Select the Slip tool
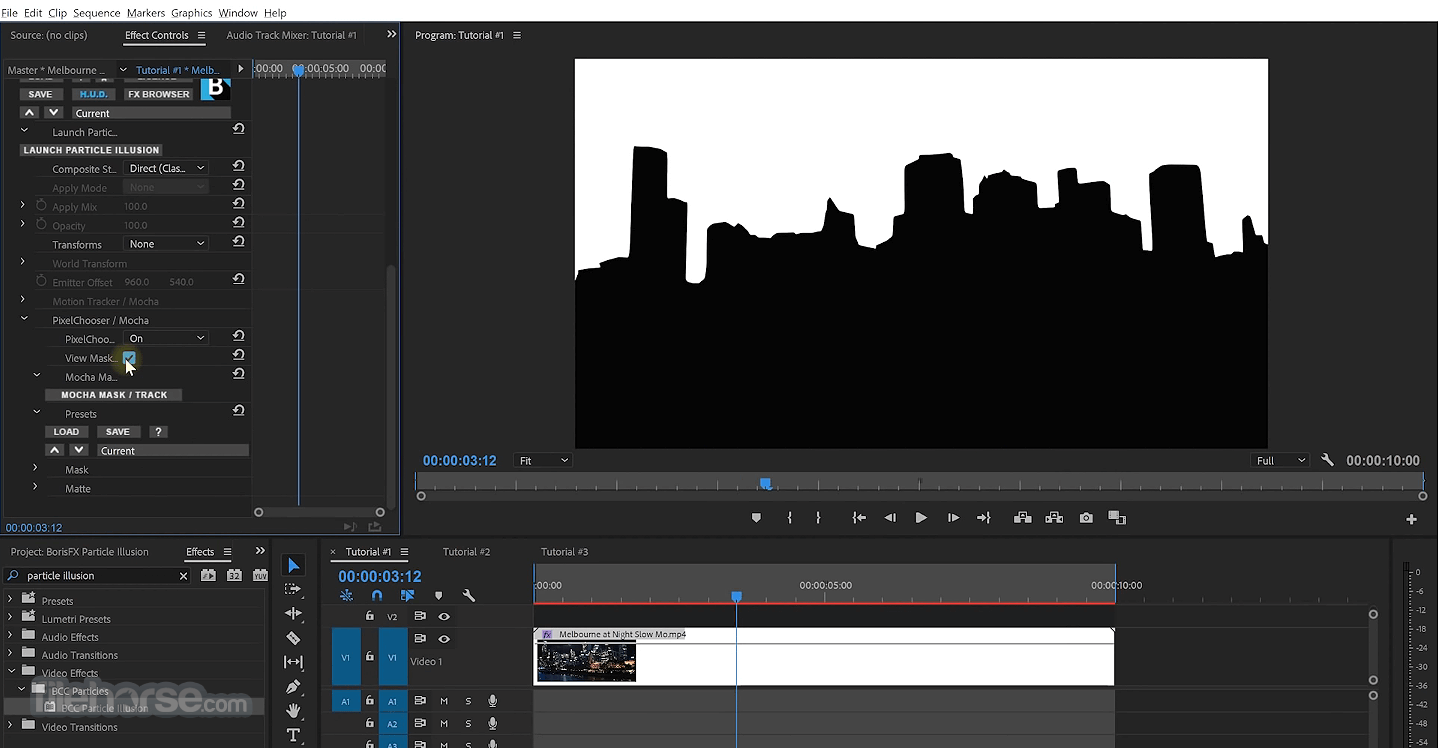This screenshot has width=1439, height=748. (x=293, y=662)
